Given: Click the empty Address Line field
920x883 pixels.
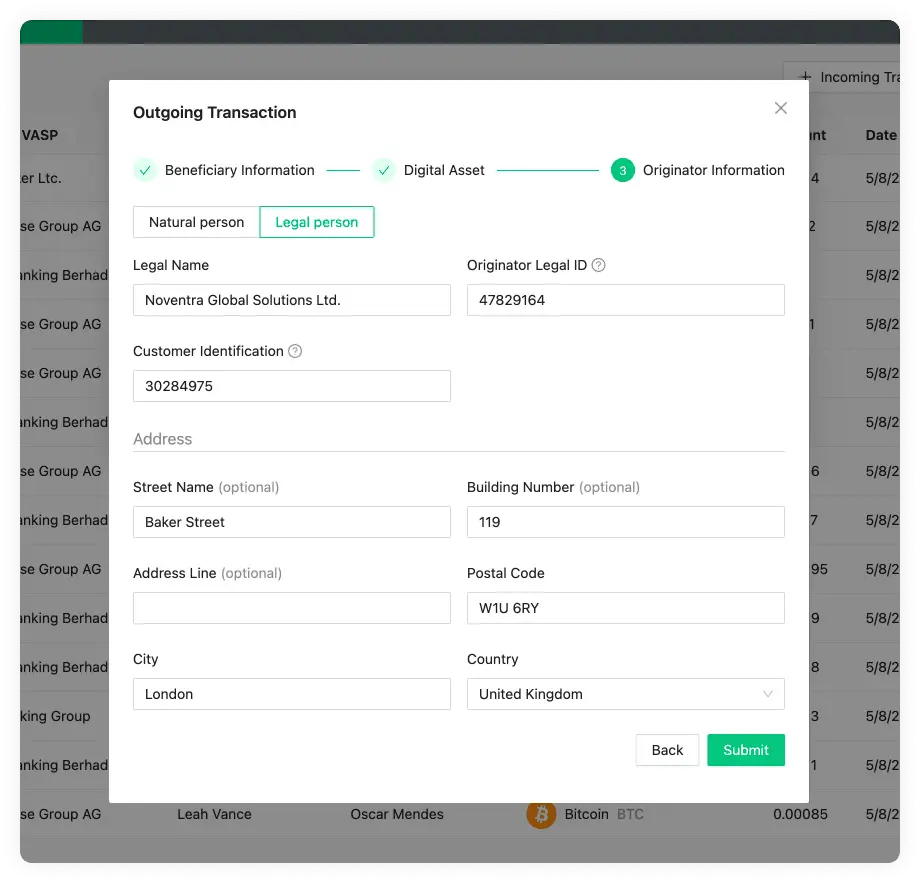Looking at the screenshot, I should coord(291,608).
